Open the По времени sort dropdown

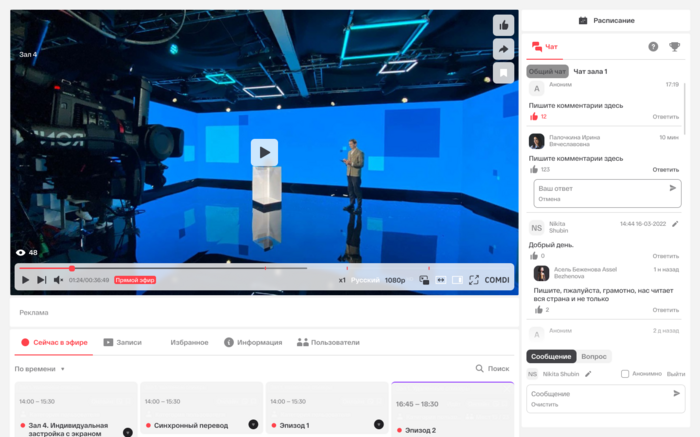click(x=40, y=369)
